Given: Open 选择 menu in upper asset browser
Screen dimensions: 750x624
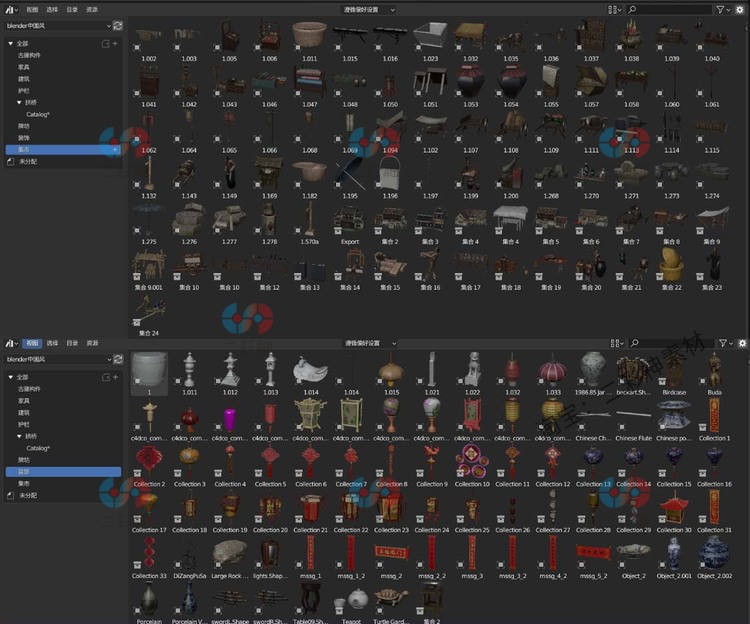Looking at the screenshot, I should (x=52, y=10).
